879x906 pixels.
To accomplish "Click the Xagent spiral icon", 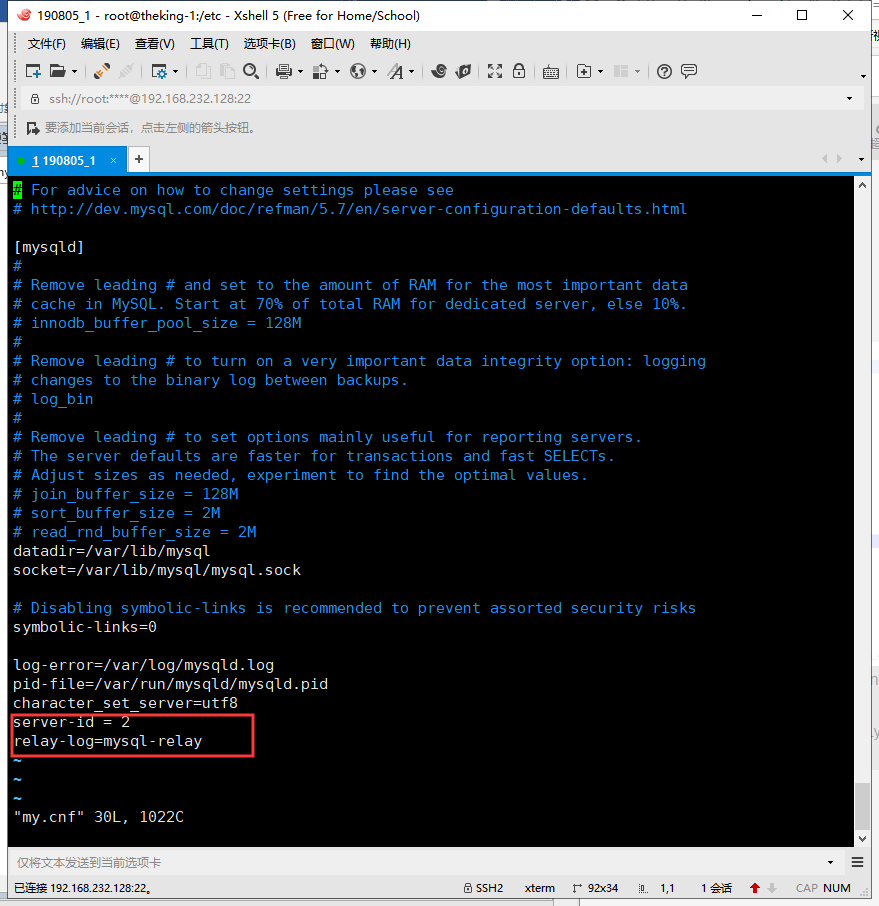I will (439, 71).
